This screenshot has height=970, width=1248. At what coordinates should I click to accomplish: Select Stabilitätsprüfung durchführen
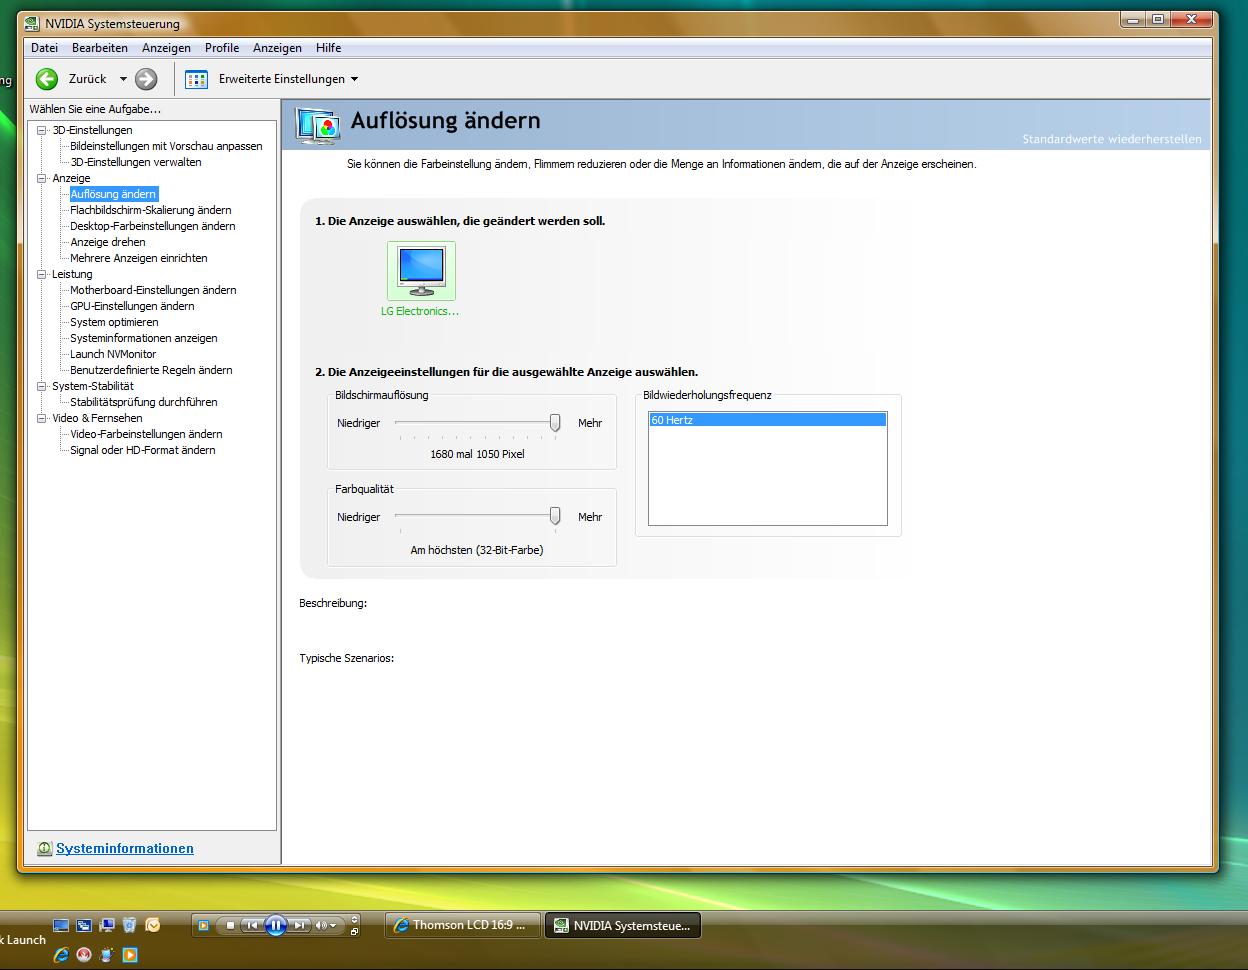(x=144, y=402)
